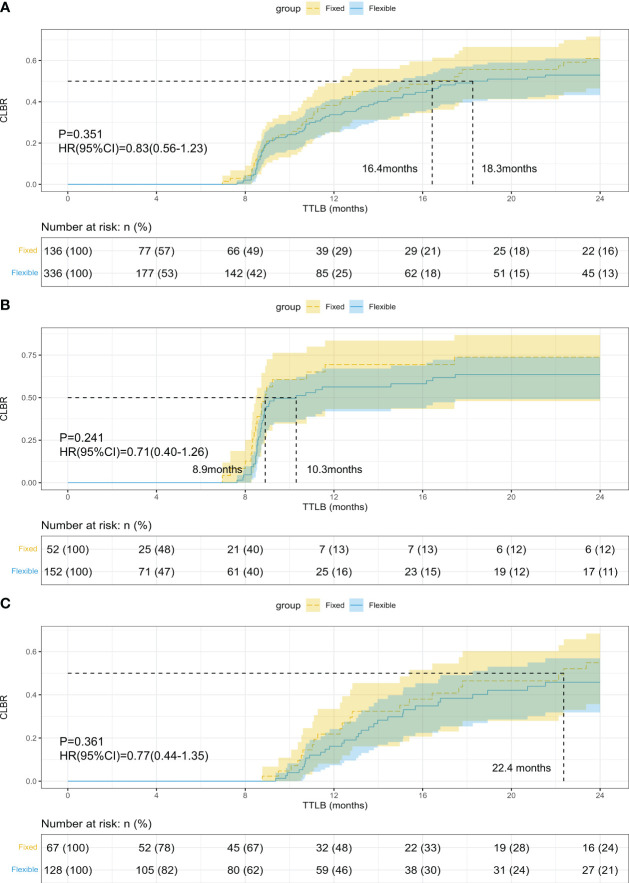Viewport: 629px width, 883px height.
Task: Click the Fixed row label in panel C table
Action: point(27,847)
